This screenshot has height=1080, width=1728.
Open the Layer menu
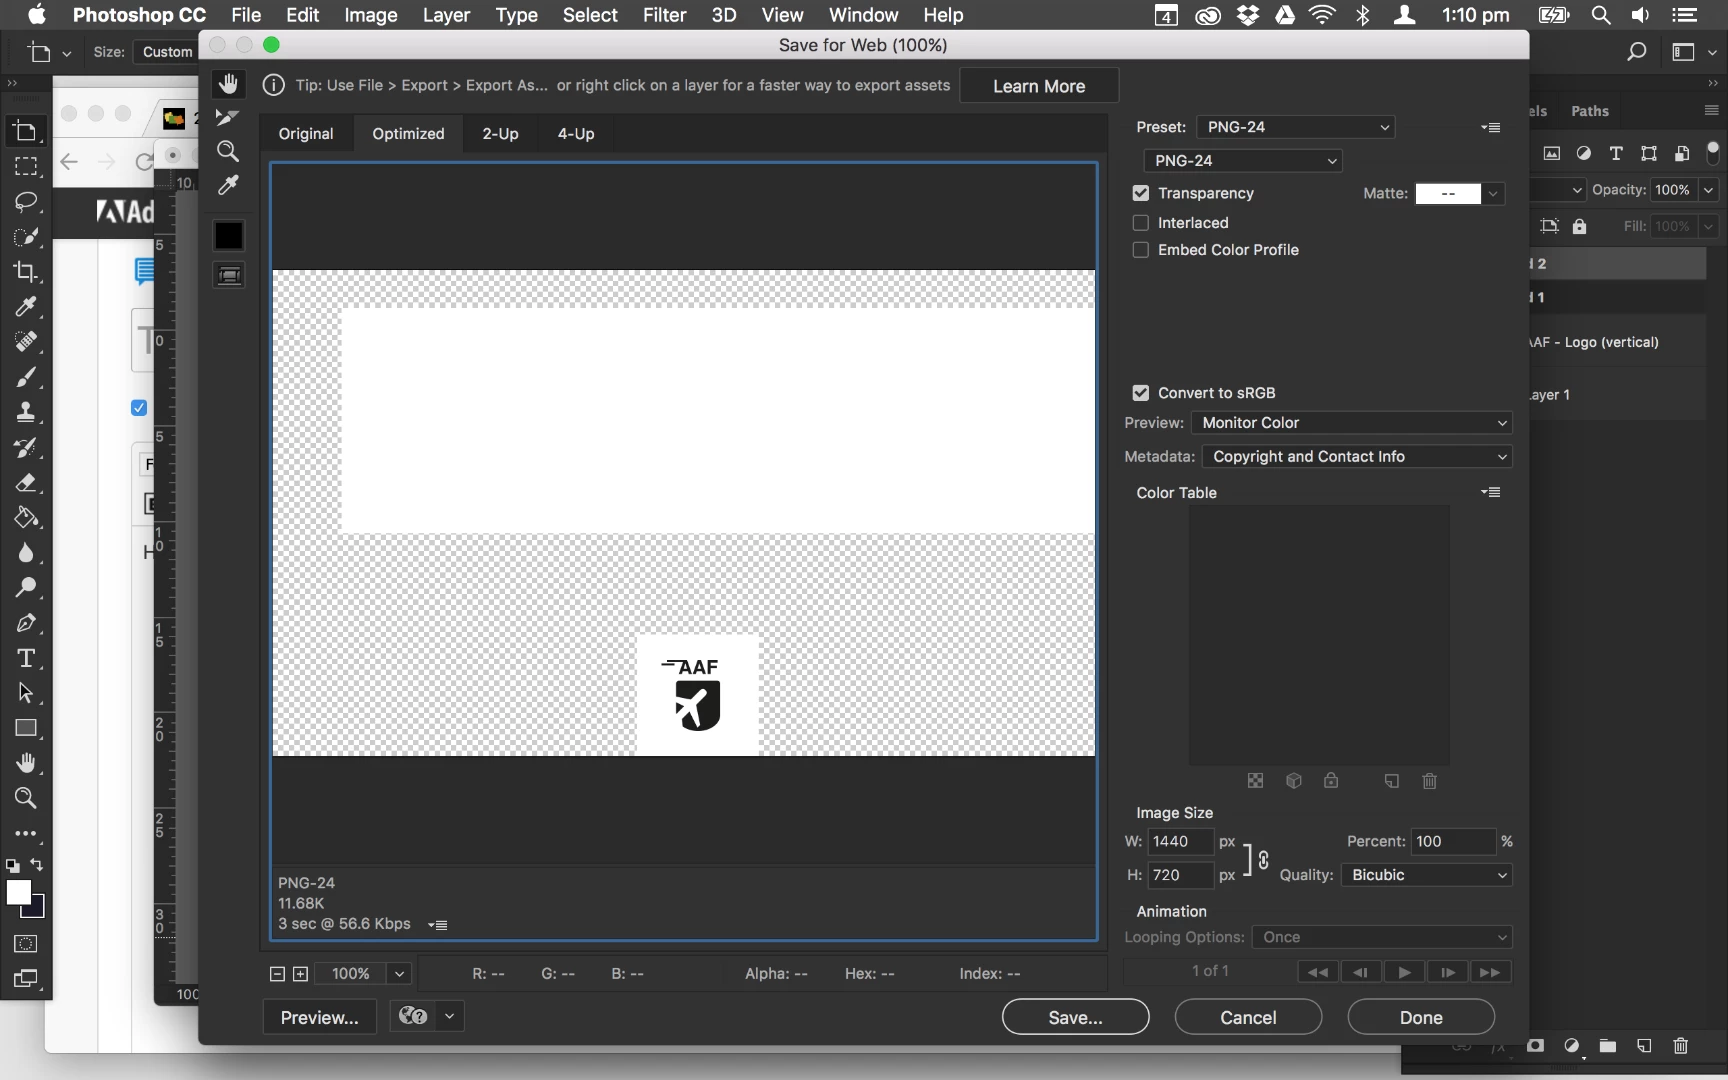pyautogui.click(x=446, y=15)
